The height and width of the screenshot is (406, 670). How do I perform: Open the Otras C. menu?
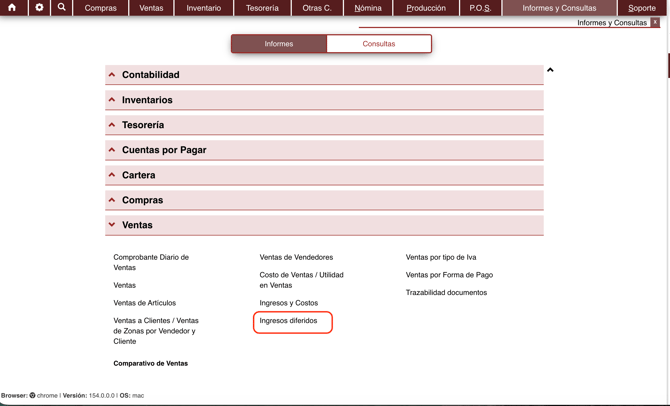click(317, 8)
